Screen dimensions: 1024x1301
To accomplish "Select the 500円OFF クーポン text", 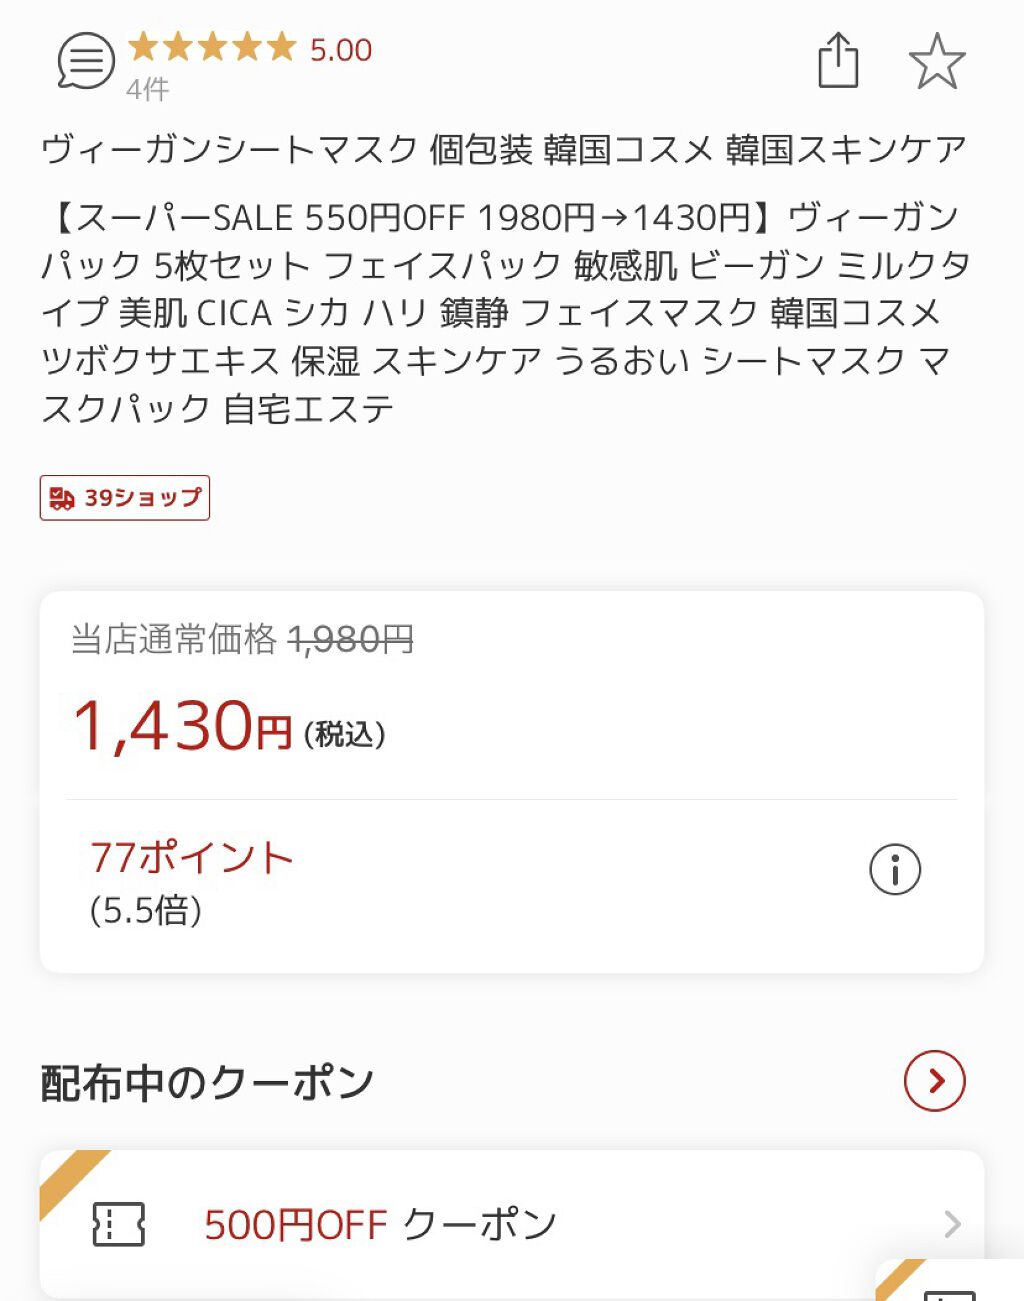I will tap(380, 1224).
